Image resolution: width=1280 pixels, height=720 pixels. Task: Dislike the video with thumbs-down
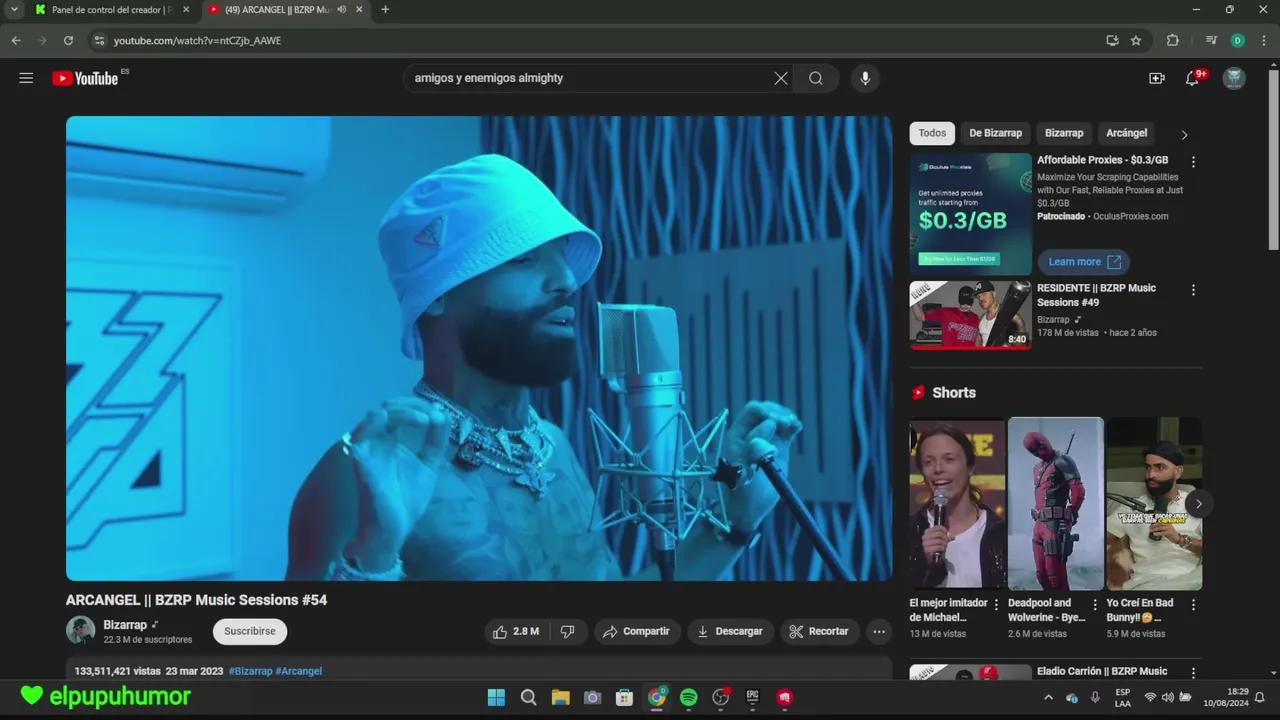567,631
